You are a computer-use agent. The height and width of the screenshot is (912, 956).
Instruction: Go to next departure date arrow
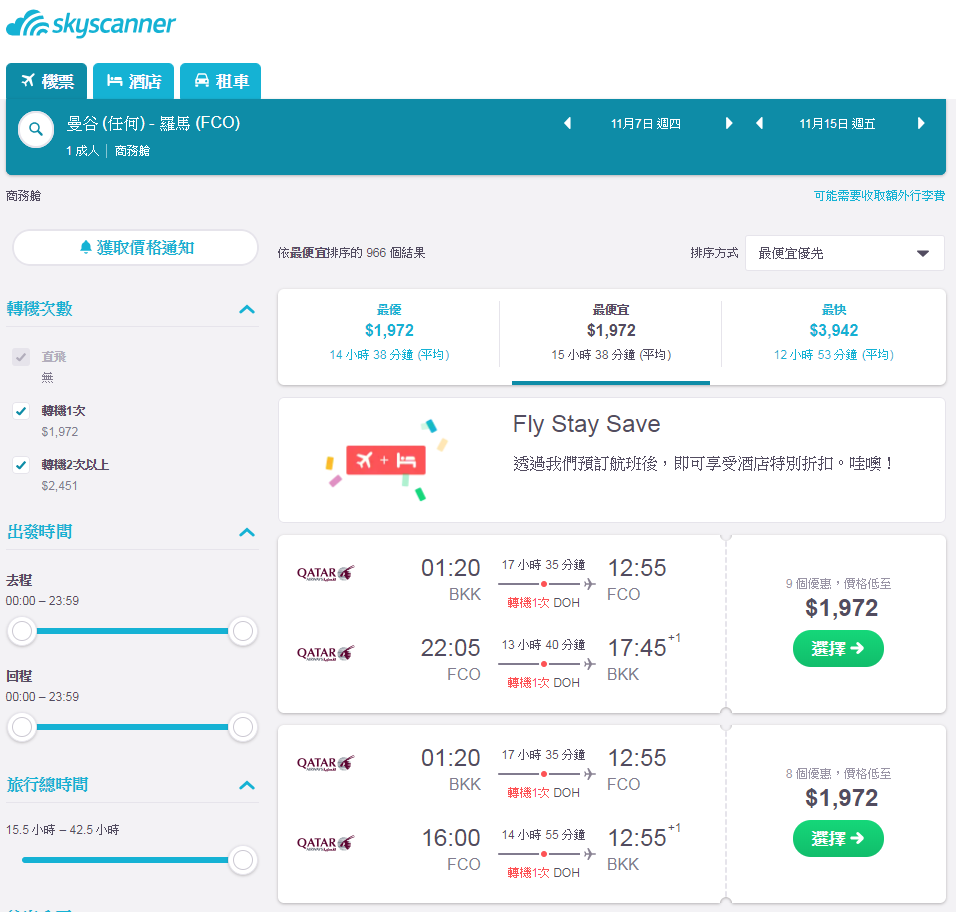coord(729,123)
